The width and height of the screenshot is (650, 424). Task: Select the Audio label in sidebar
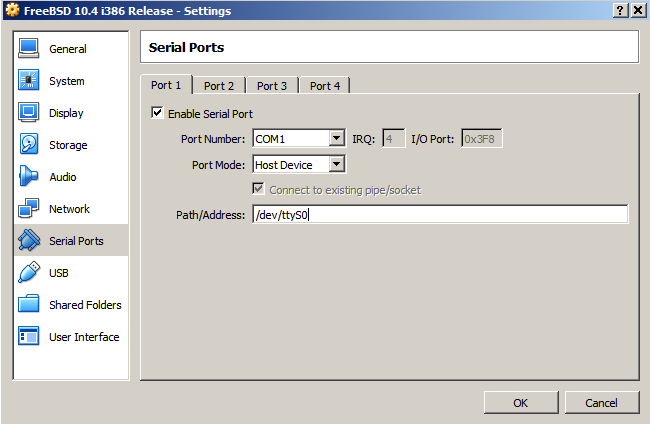tap(63, 177)
